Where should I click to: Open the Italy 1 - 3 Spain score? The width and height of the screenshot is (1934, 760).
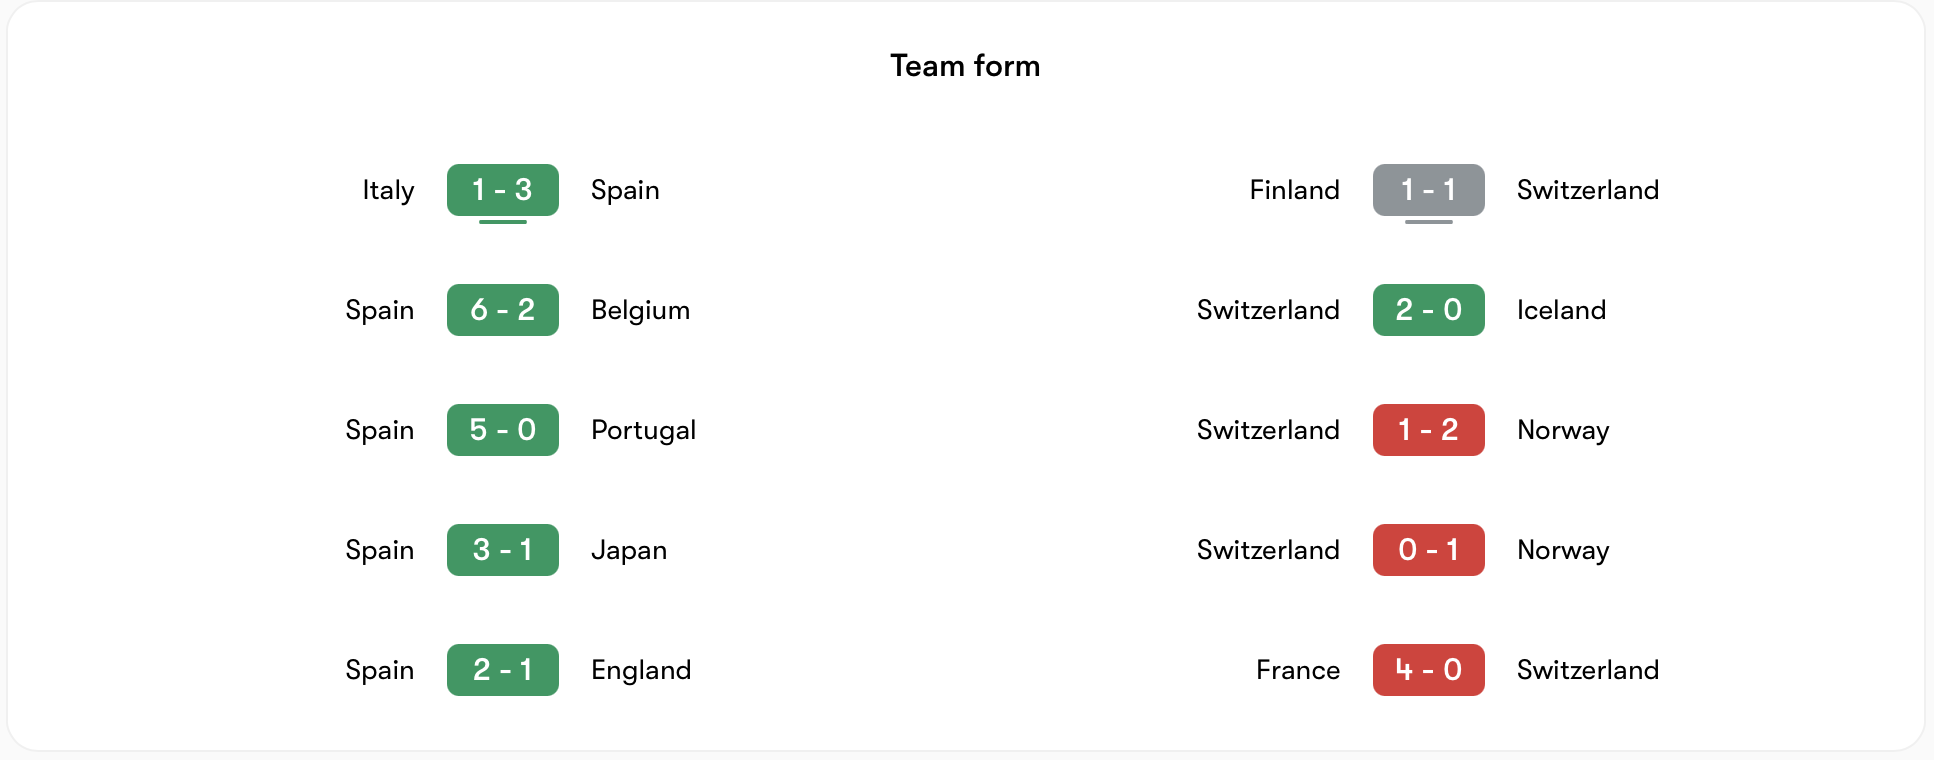tap(503, 190)
